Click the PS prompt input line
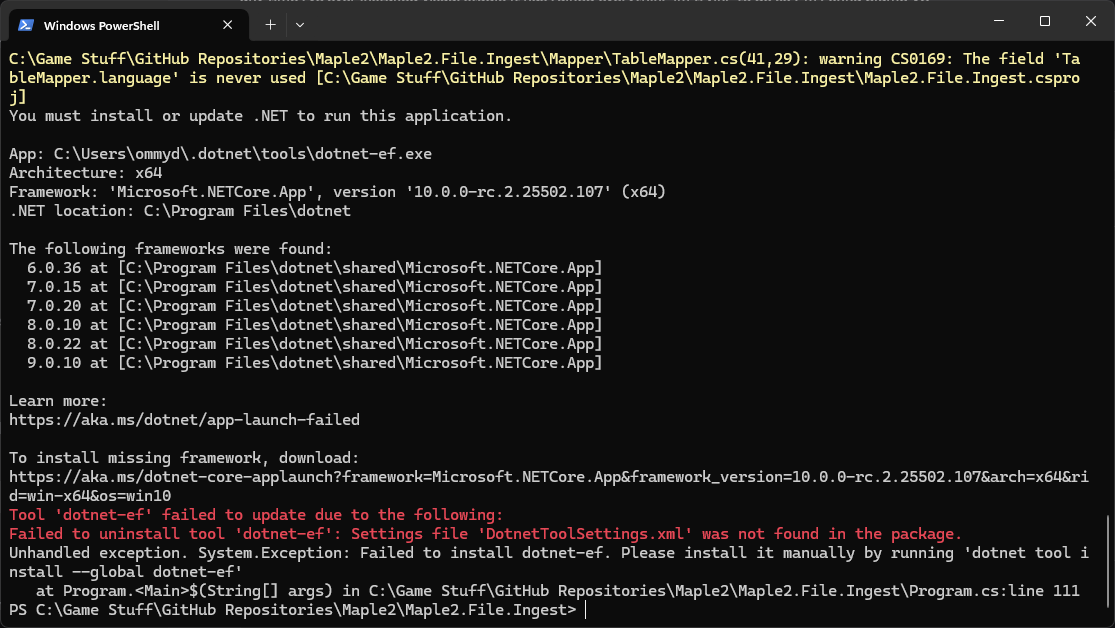 (297, 610)
